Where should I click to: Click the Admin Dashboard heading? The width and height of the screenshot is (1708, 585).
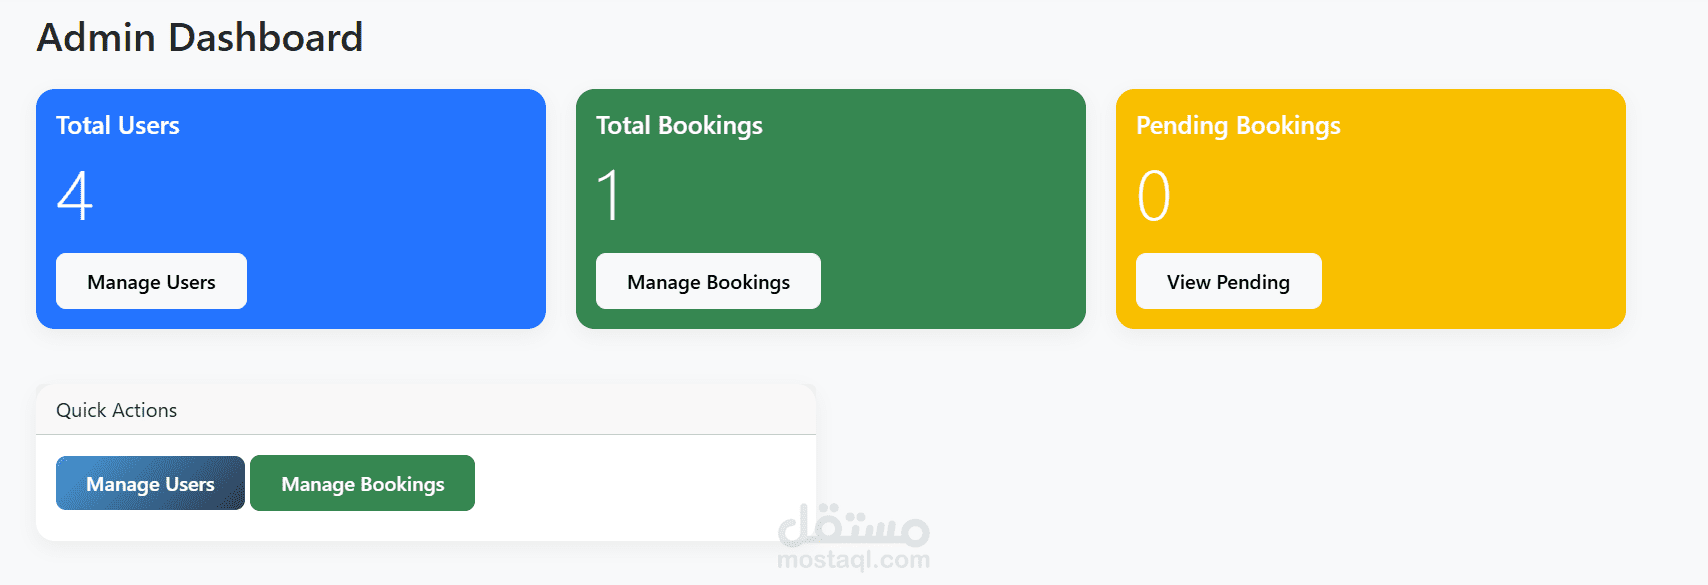point(200,38)
